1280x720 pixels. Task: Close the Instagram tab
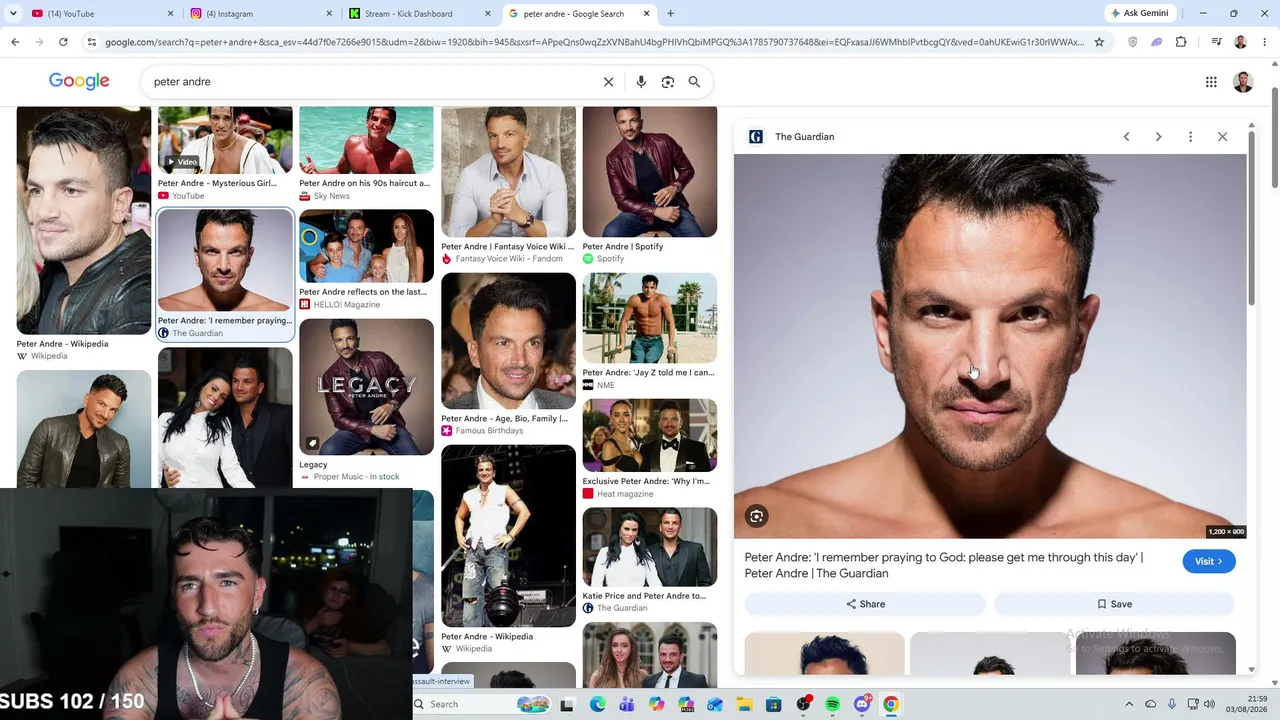click(329, 14)
